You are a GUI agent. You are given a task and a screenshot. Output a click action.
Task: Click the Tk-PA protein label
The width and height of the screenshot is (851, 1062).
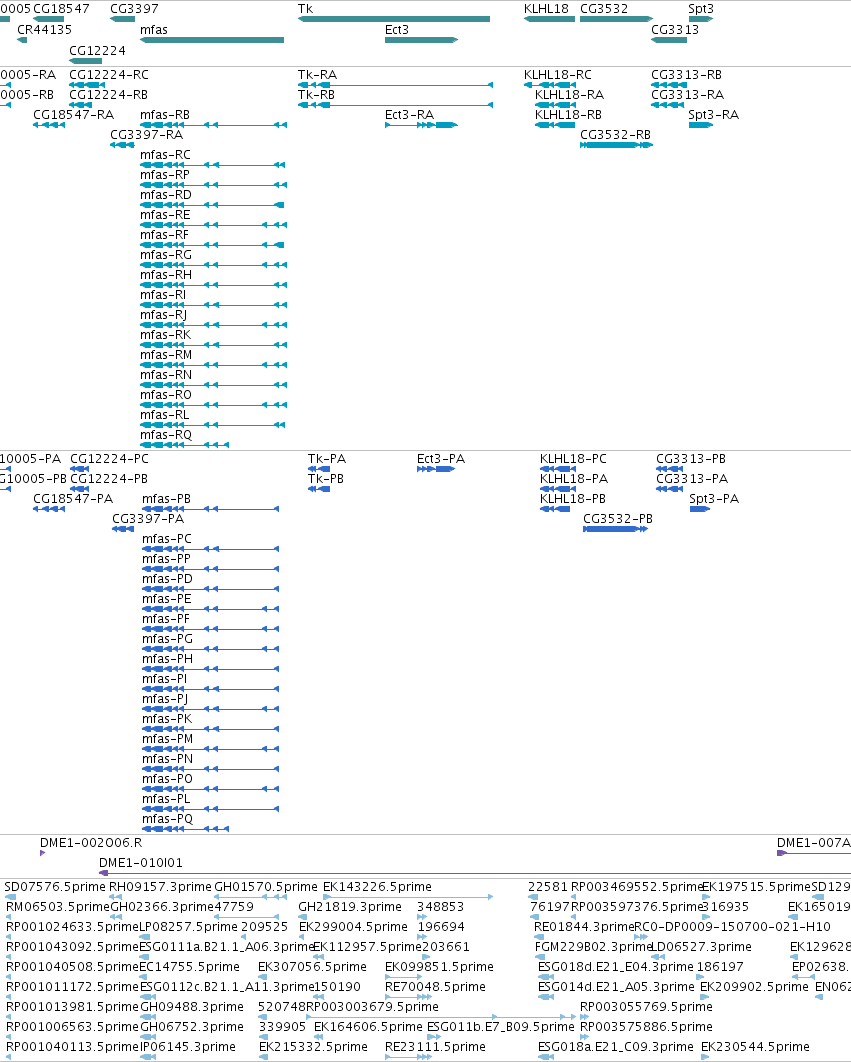(327, 459)
